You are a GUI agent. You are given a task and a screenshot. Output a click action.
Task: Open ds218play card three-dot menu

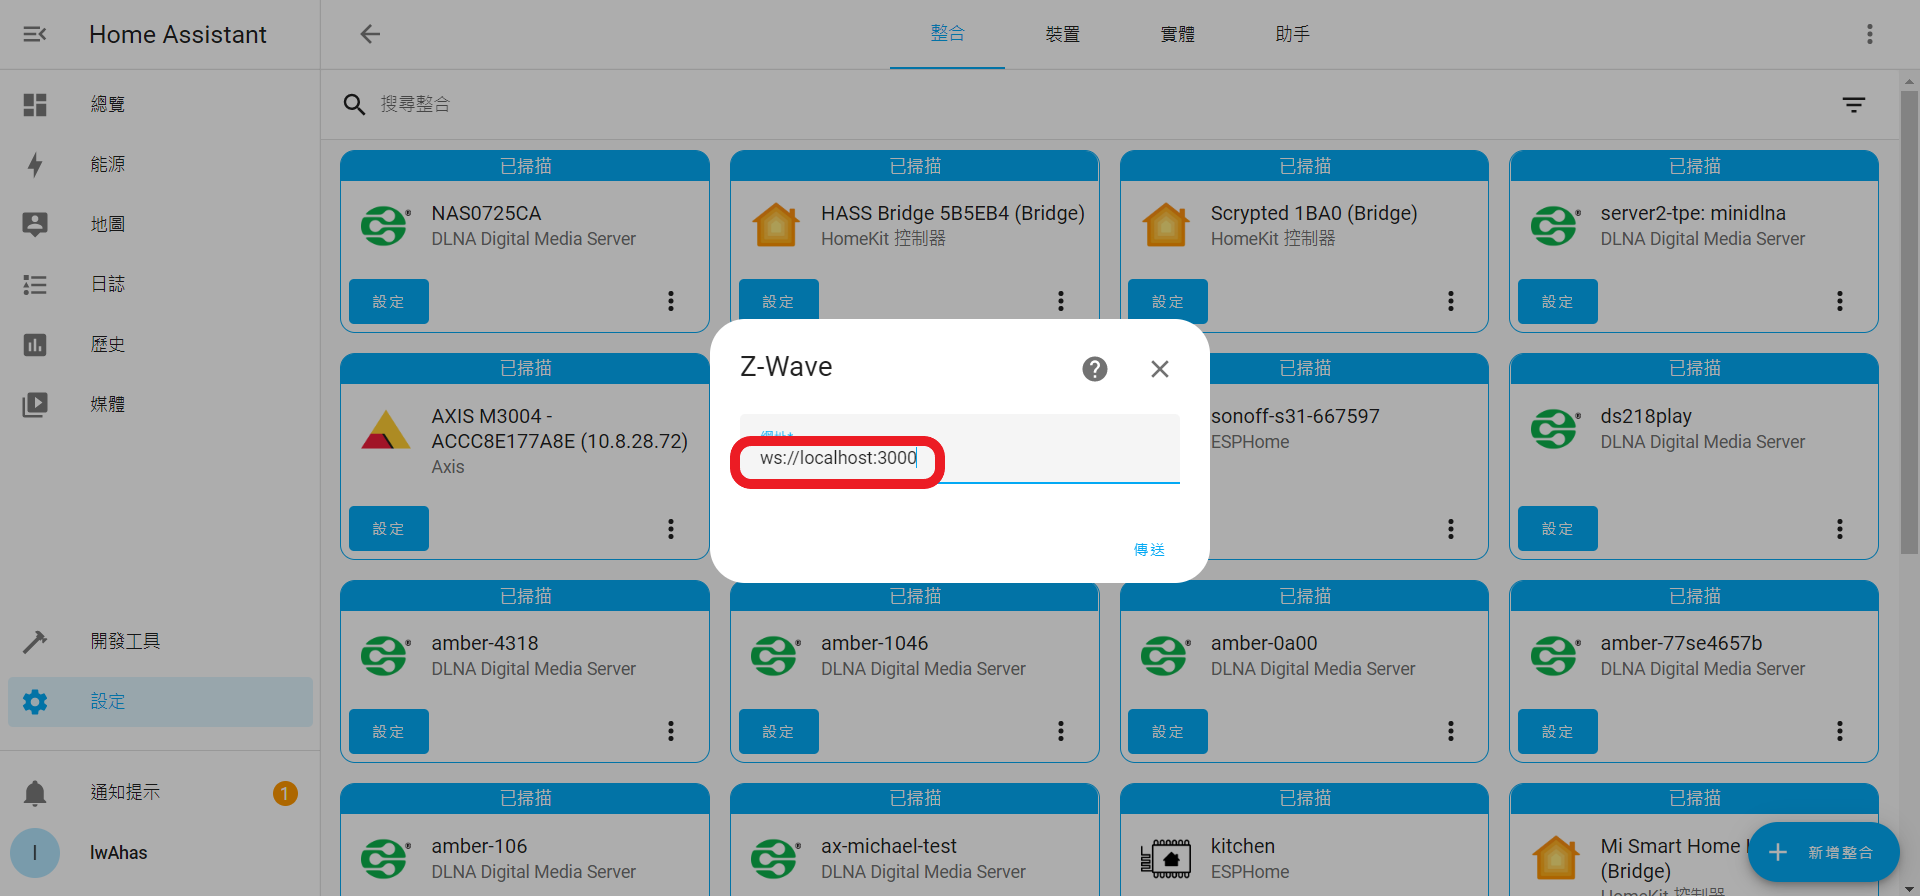[x=1840, y=529]
